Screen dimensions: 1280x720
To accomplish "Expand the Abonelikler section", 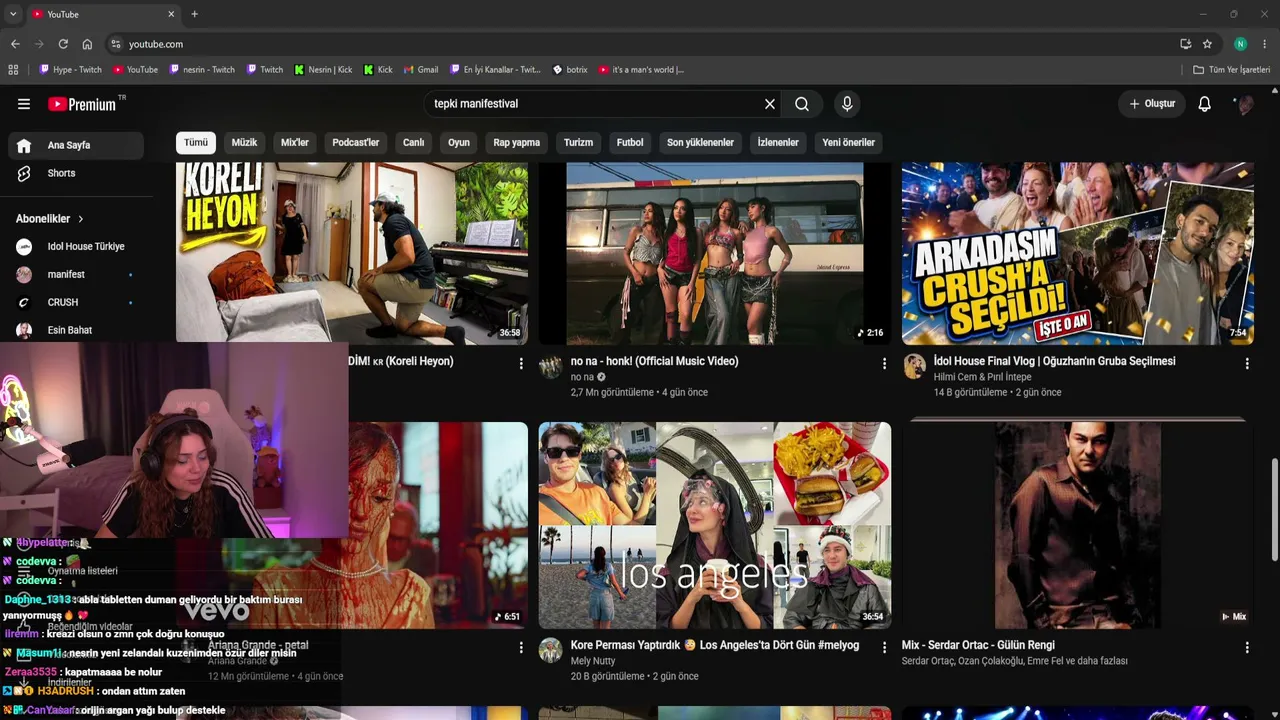I will tap(50, 219).
